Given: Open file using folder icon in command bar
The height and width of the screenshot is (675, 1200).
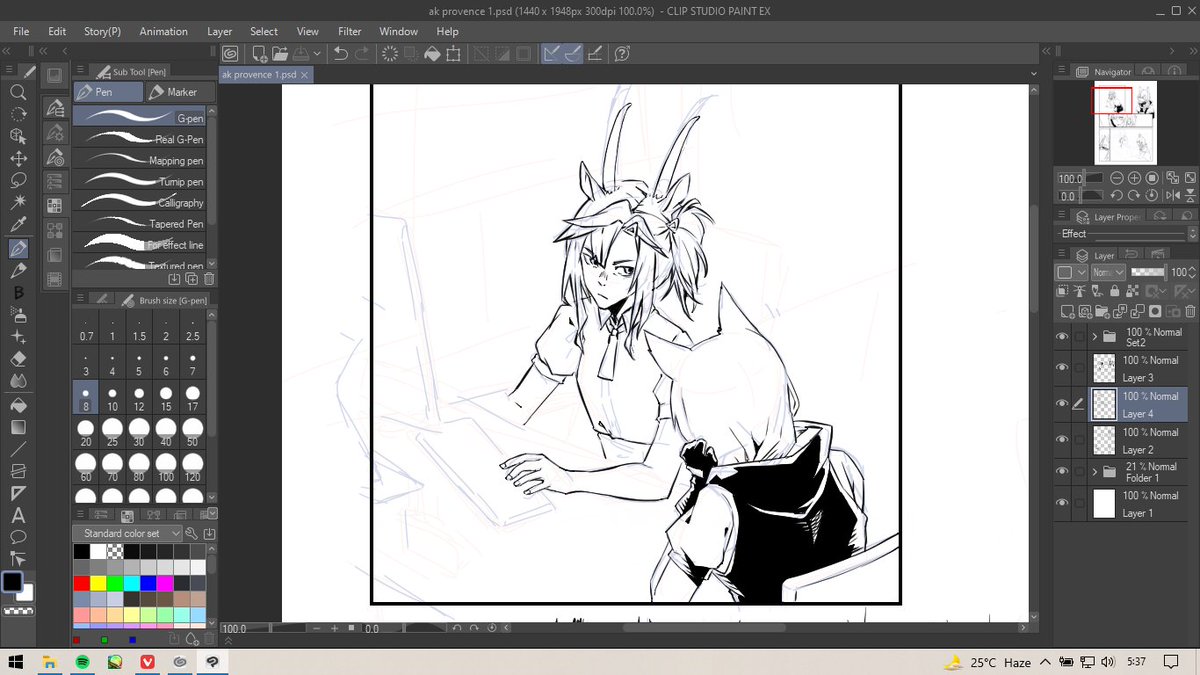Looking at the screenshot, I should point(279,54).
